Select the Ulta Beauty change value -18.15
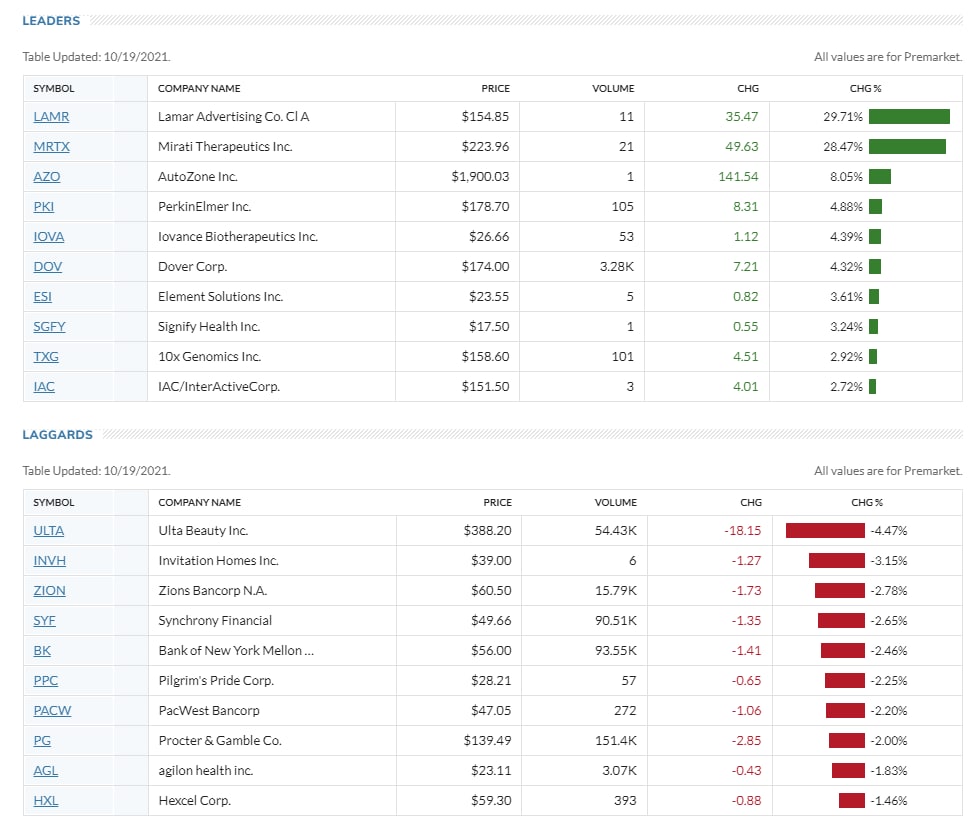Image resolution: width=976 pixels, height=831 pixels. [x=743, y=530]
